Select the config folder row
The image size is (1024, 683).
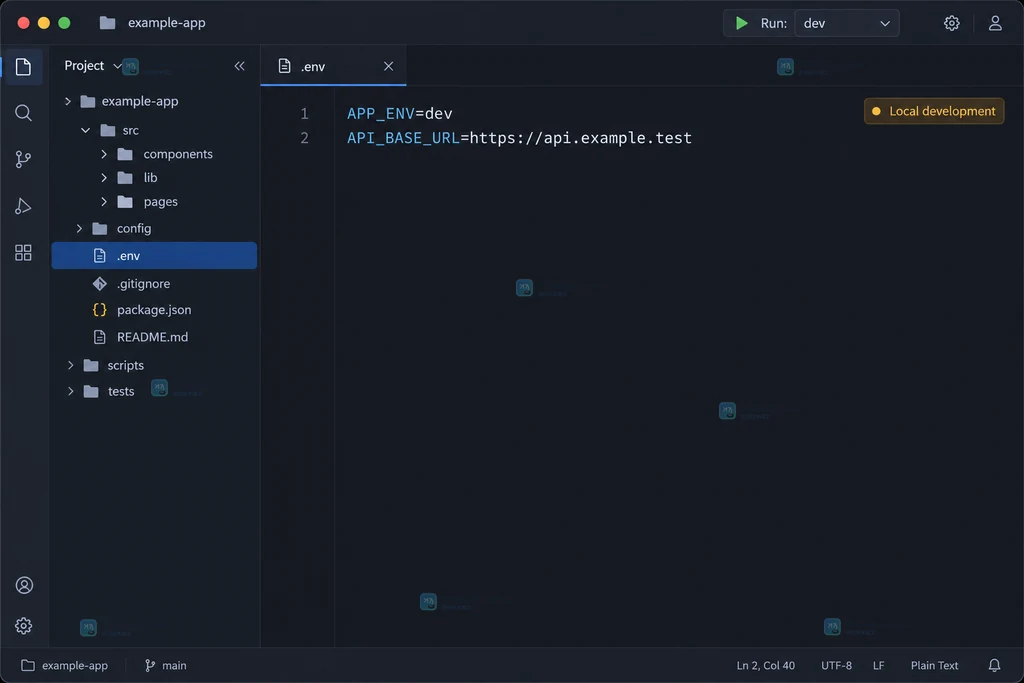click(x=154, y=229)
